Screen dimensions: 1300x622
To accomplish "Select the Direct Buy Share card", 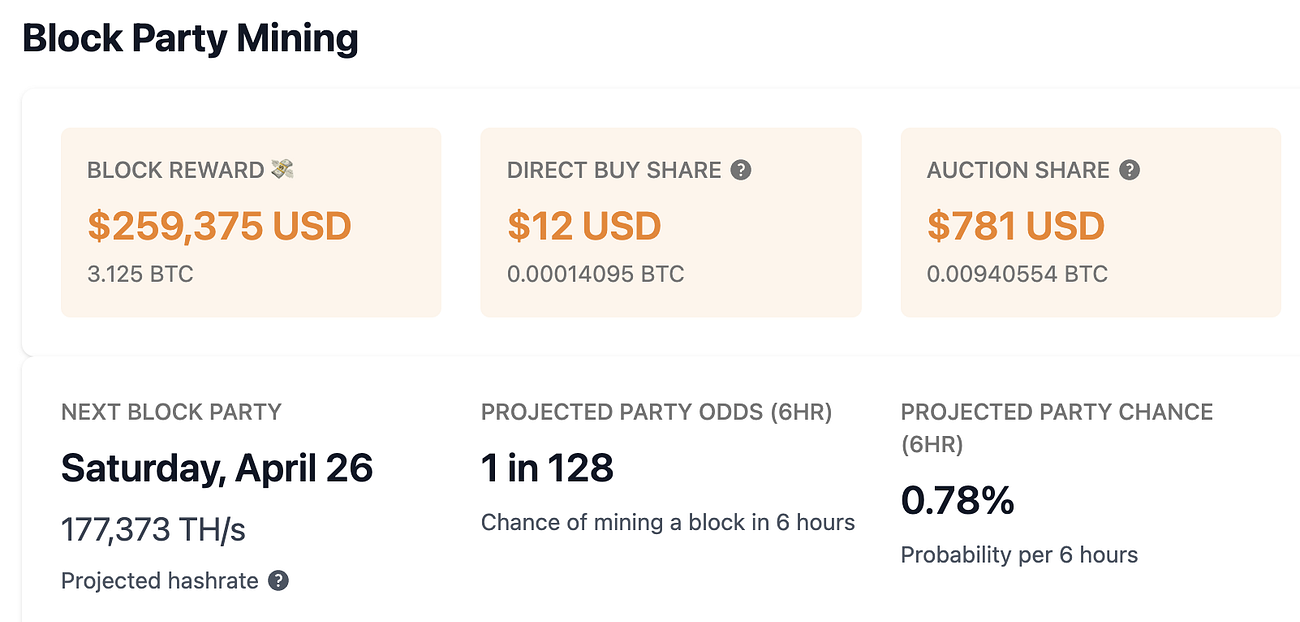I will coord(671,222).
